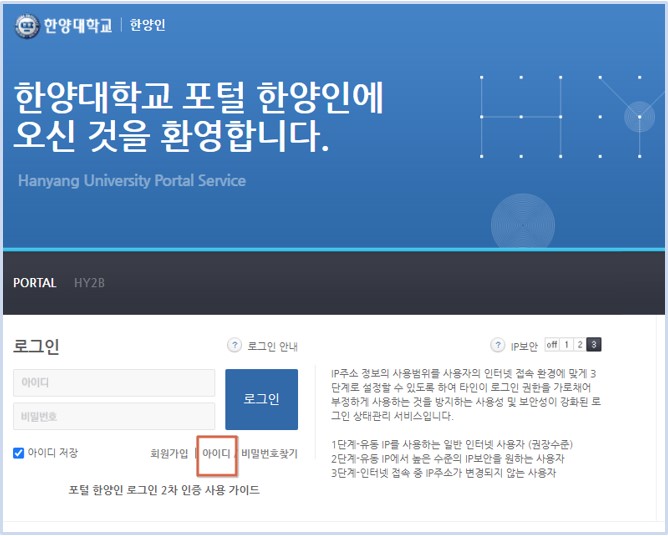Click the blue 로그인 button
This screenshot has height=536, width=668.
pyautogui.click(x=262, y=399)
